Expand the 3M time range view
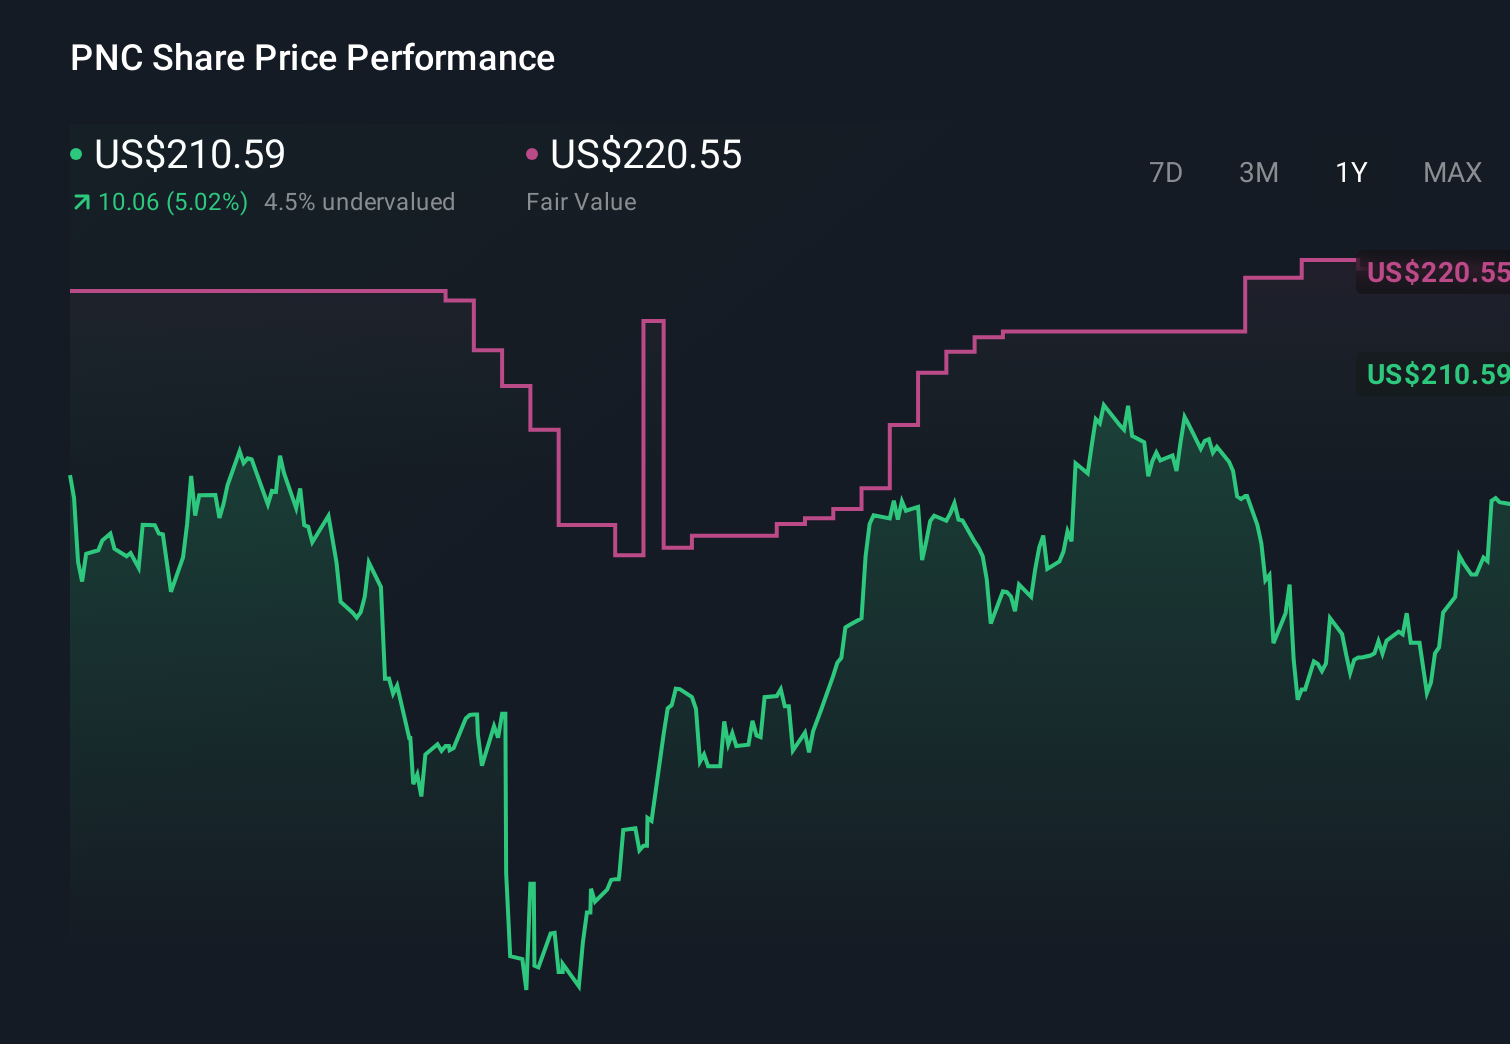Viewport: 1510px width, 1044px height. (1258, 172)
